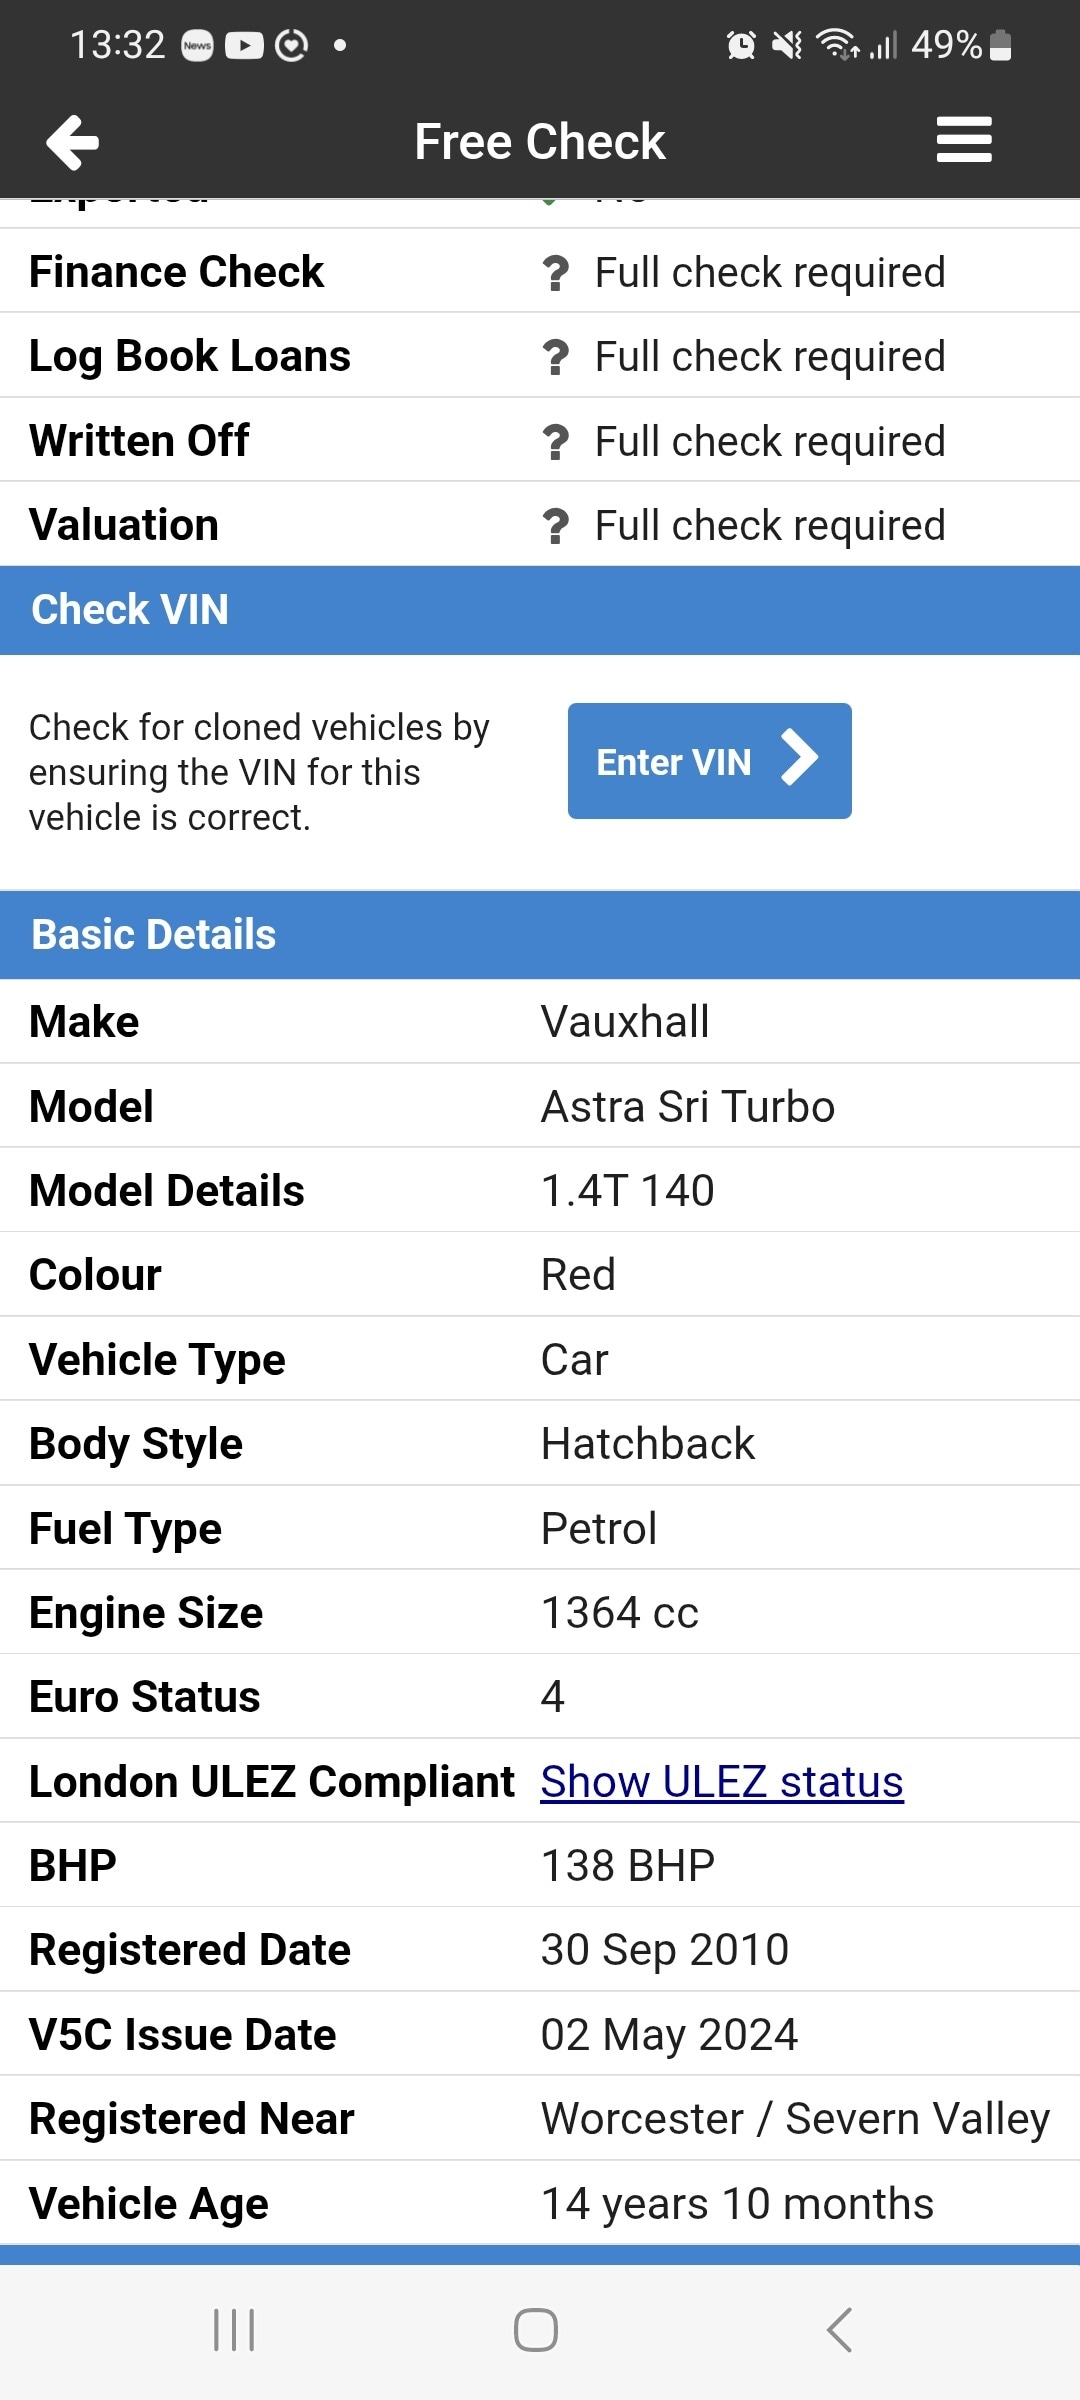The image size is (1080, 2400).
Task: Select the 1.4T 140 model details value
Action: pos(628,1191)
